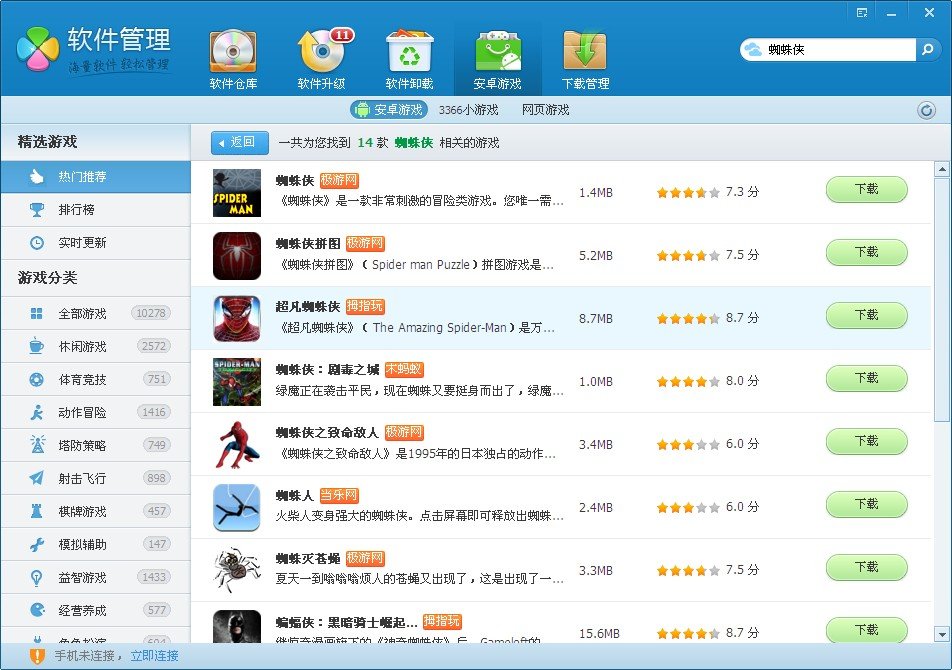Select the 软件卸载 uninstall icon
This screenshot has width=952, height=670.
(409, 55)
